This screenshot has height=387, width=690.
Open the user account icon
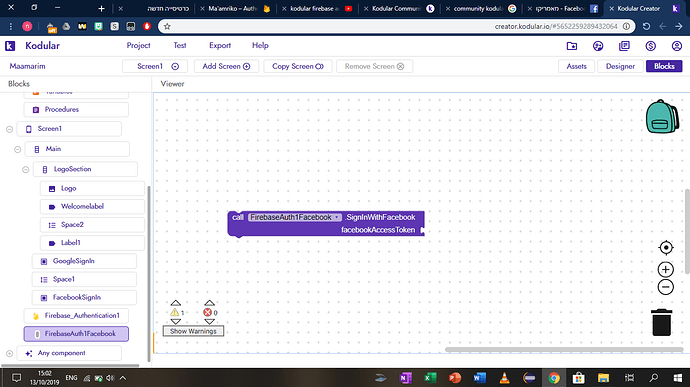click(x=677, y=46)
